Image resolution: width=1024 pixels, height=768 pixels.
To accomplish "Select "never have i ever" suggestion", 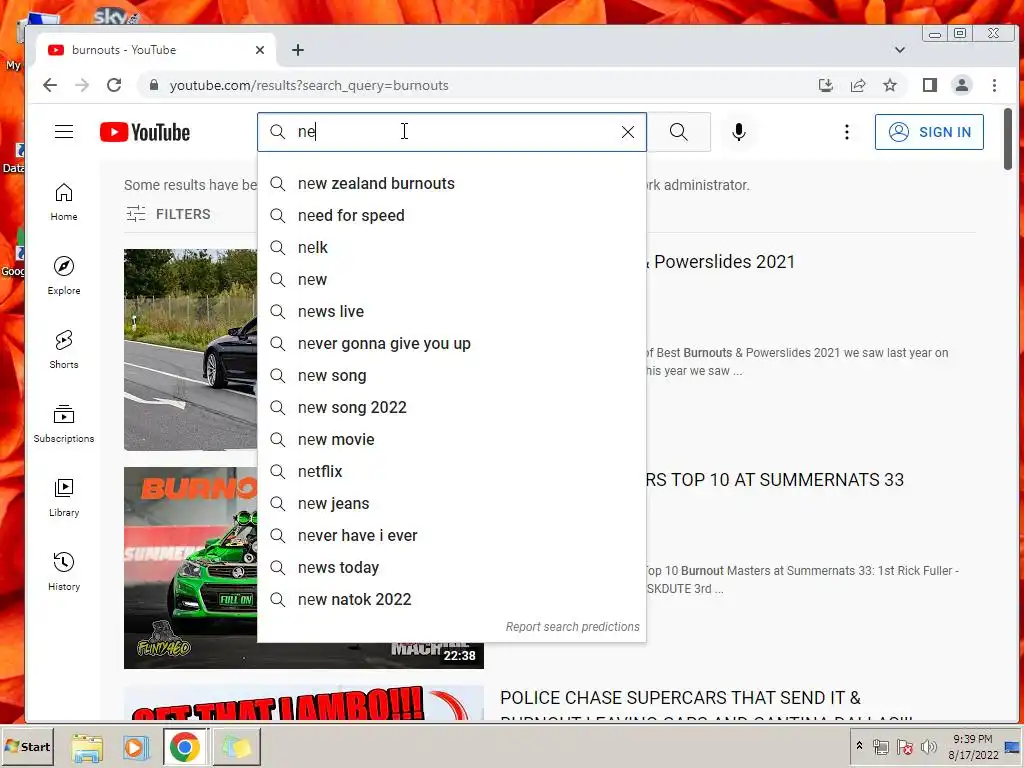I will click(452, 536).
